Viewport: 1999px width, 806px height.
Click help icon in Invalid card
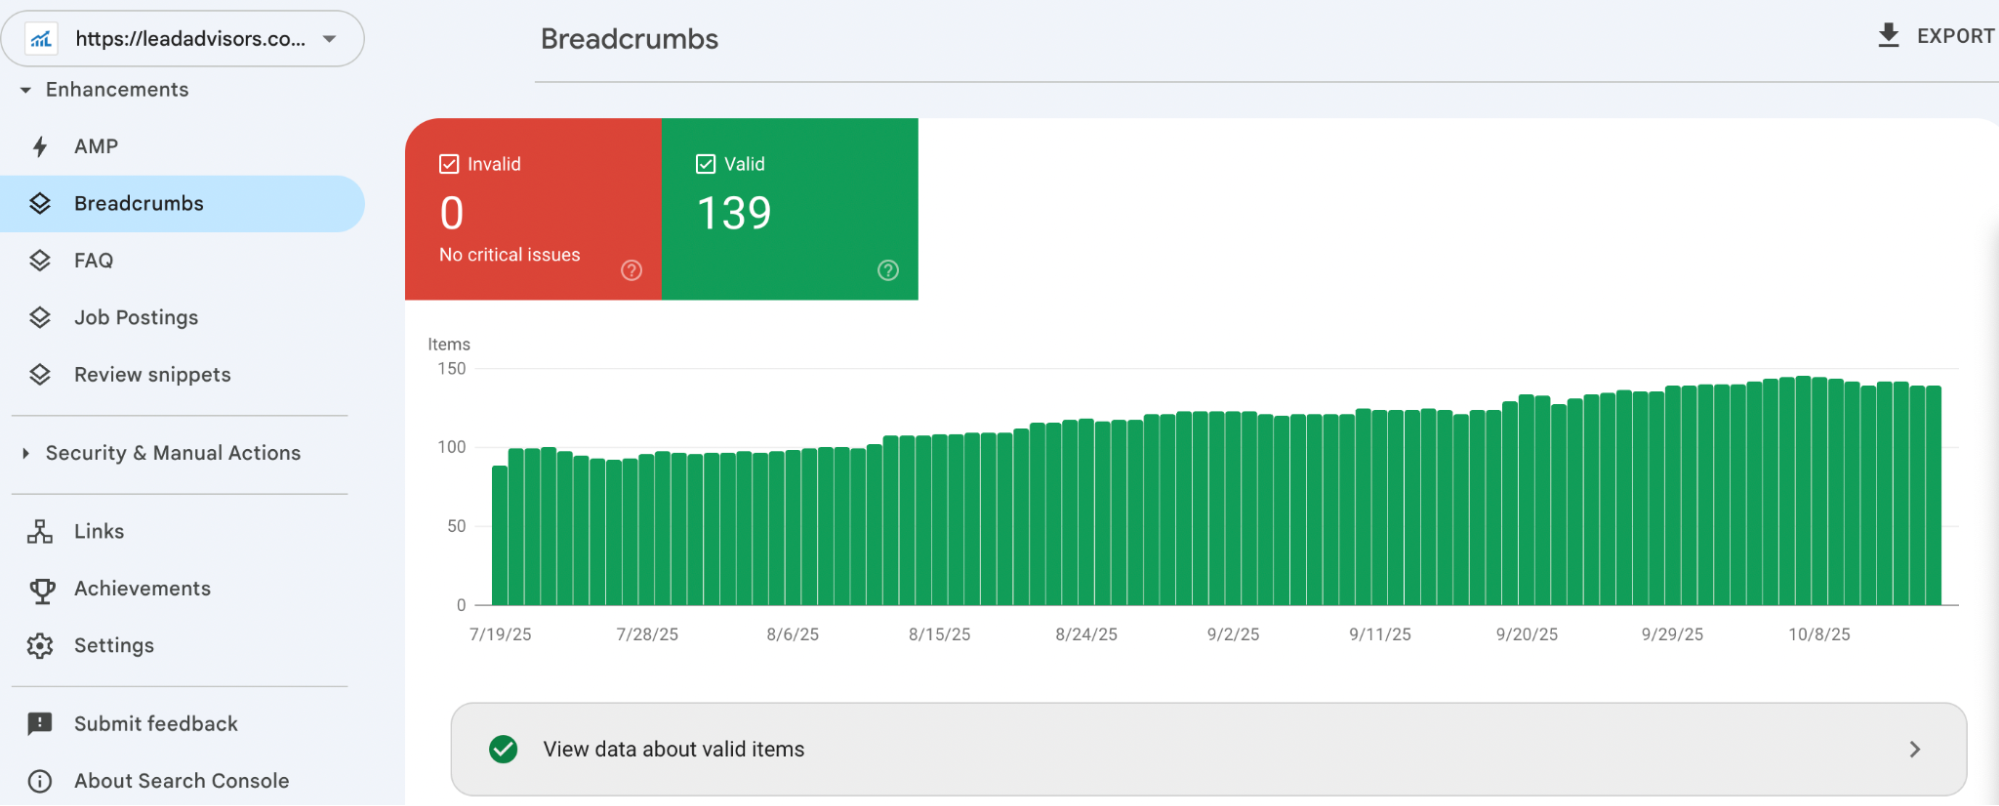point(631,270)
